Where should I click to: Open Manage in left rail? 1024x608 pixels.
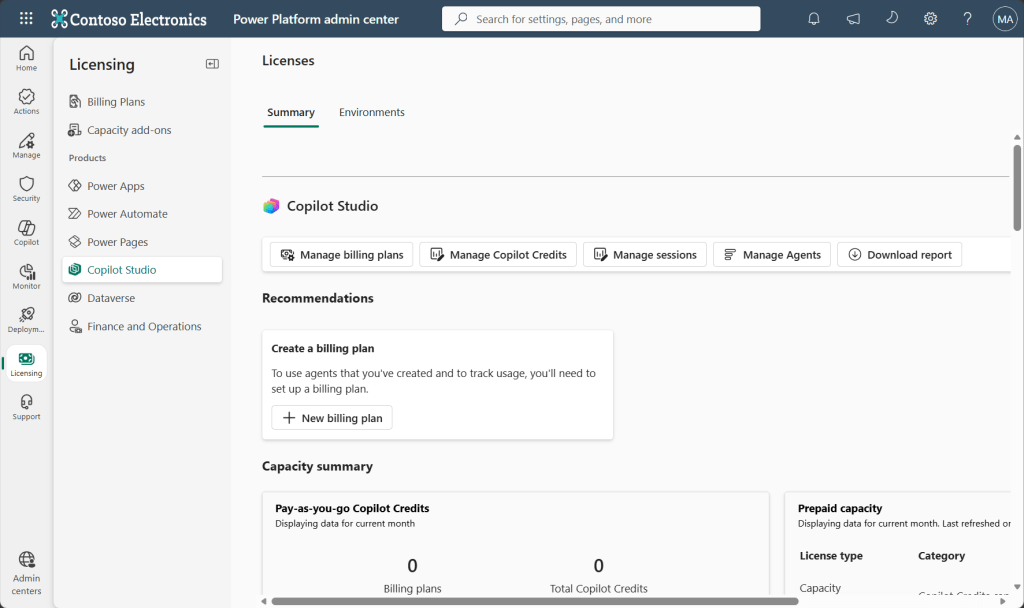(x=26, y=146)
